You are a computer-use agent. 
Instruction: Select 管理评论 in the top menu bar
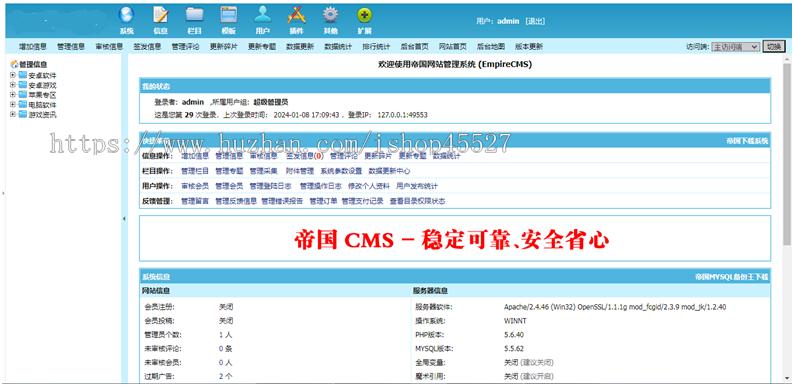click(185, 47)
